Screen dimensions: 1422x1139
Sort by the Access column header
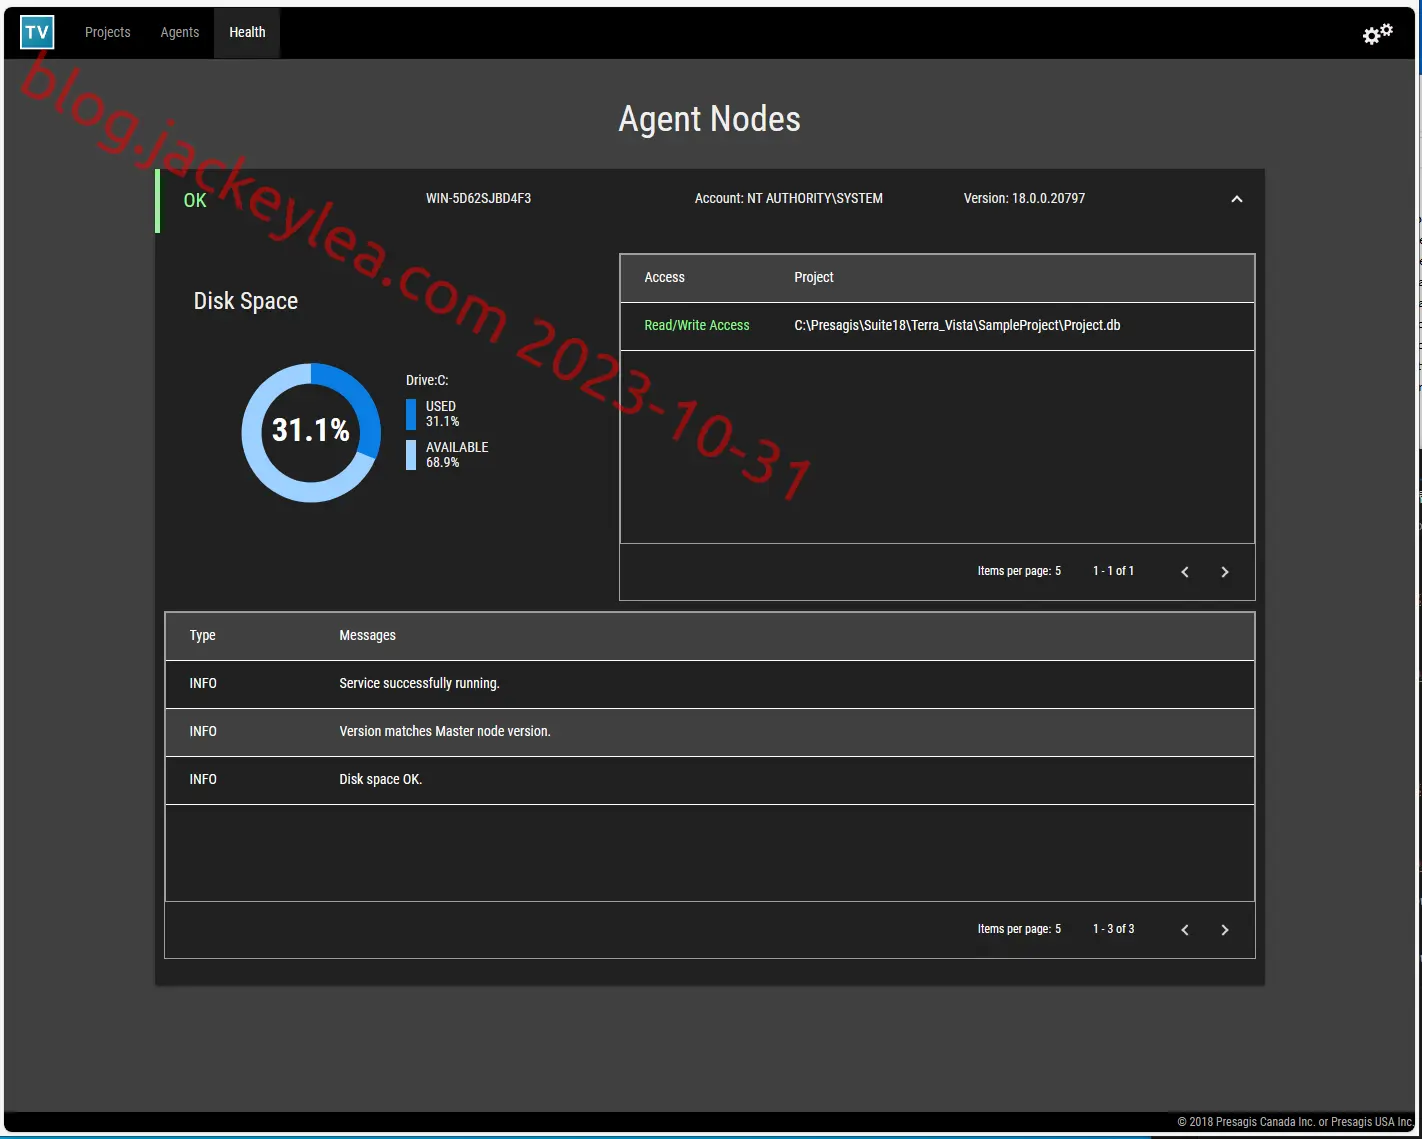click(664, 277)
